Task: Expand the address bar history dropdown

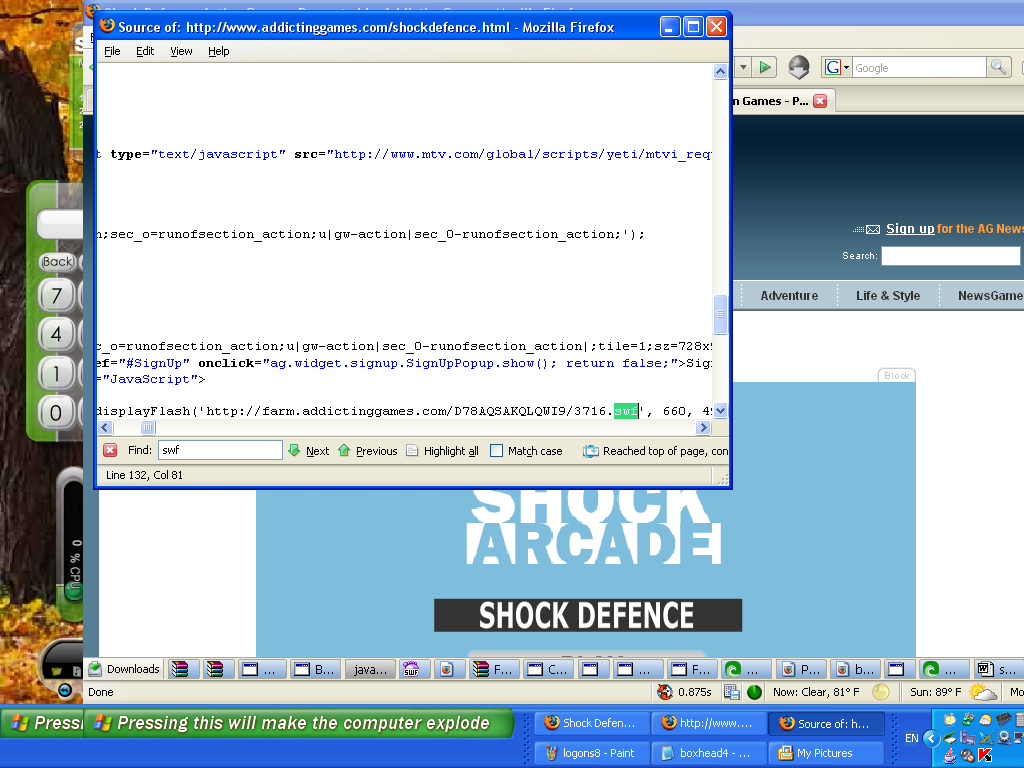Action: point(743,68)
